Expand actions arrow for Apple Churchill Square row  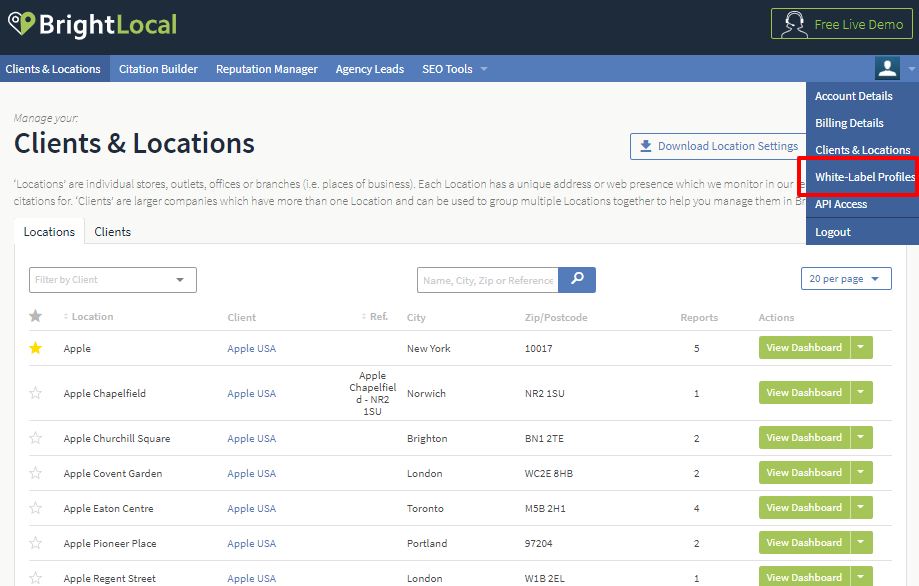(x=861, y=438)
